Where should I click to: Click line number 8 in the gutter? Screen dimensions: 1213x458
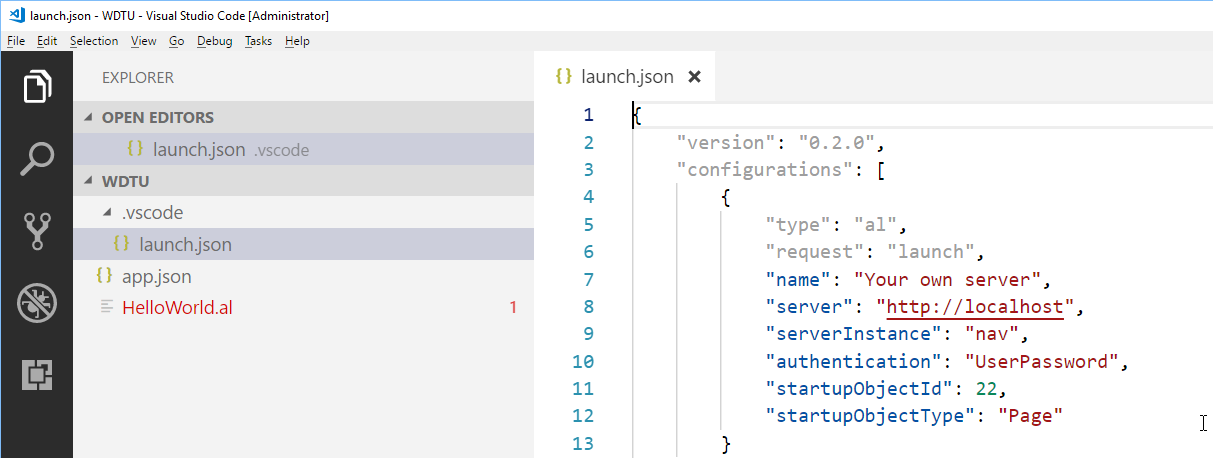(588, 307)
